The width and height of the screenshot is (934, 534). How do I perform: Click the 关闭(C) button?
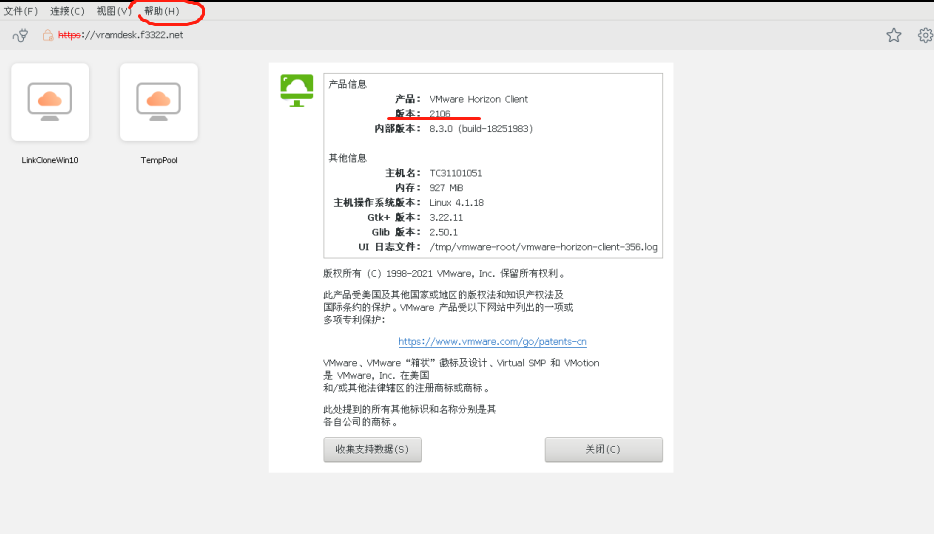click(x=603, y=449)
